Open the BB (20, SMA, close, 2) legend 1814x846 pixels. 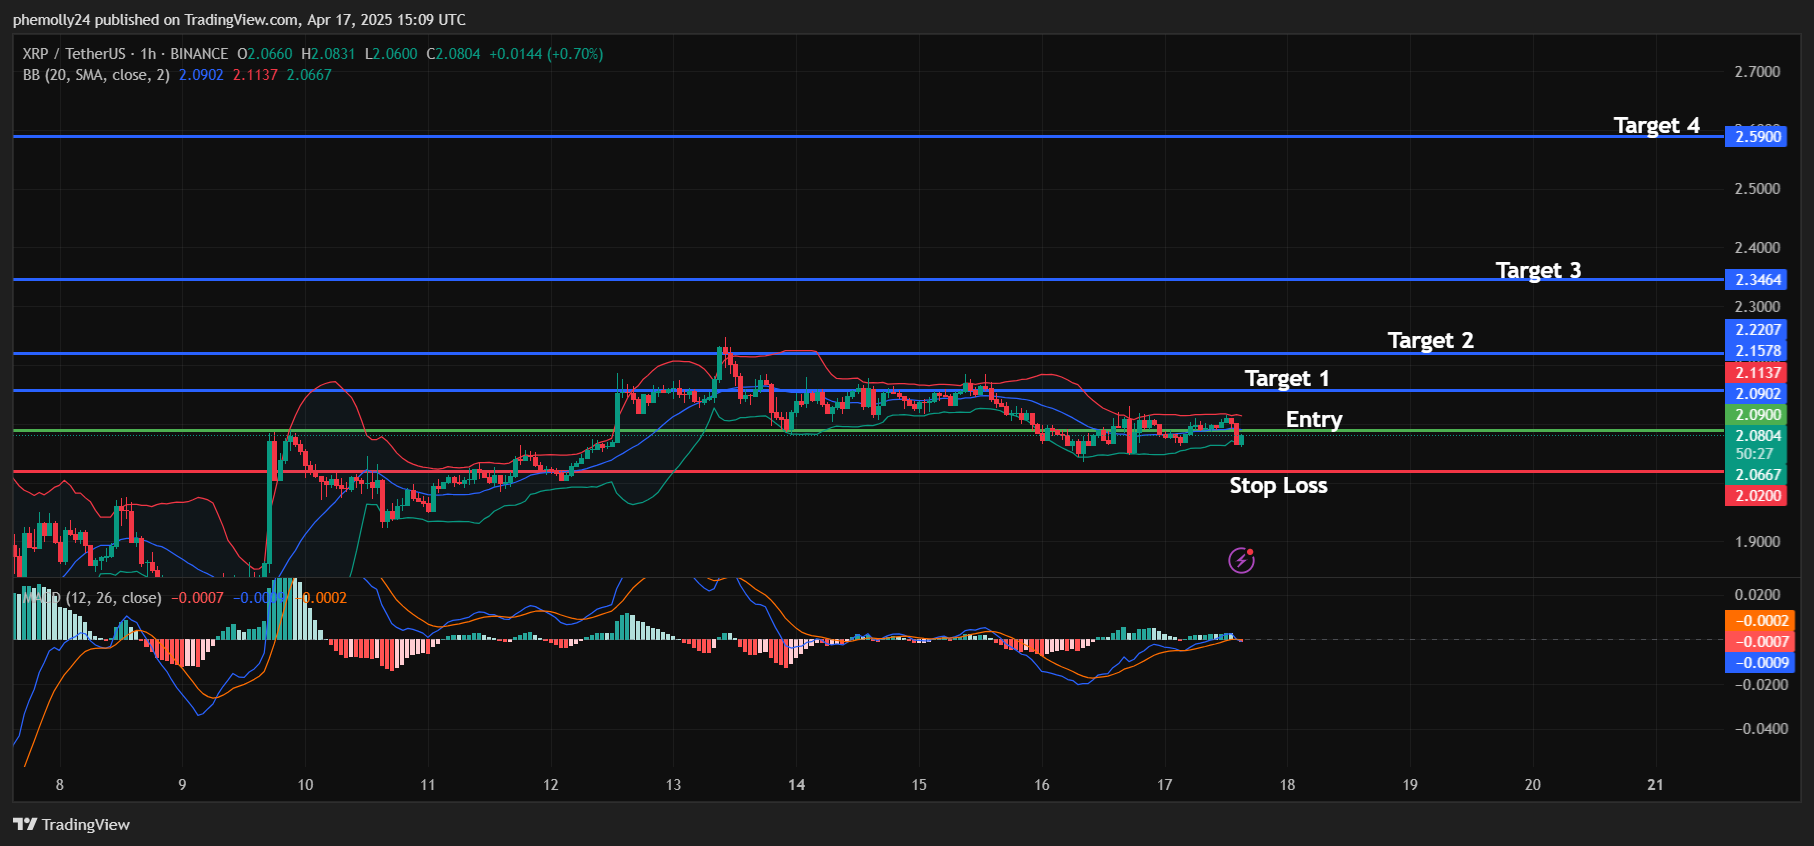pos(96,75)
